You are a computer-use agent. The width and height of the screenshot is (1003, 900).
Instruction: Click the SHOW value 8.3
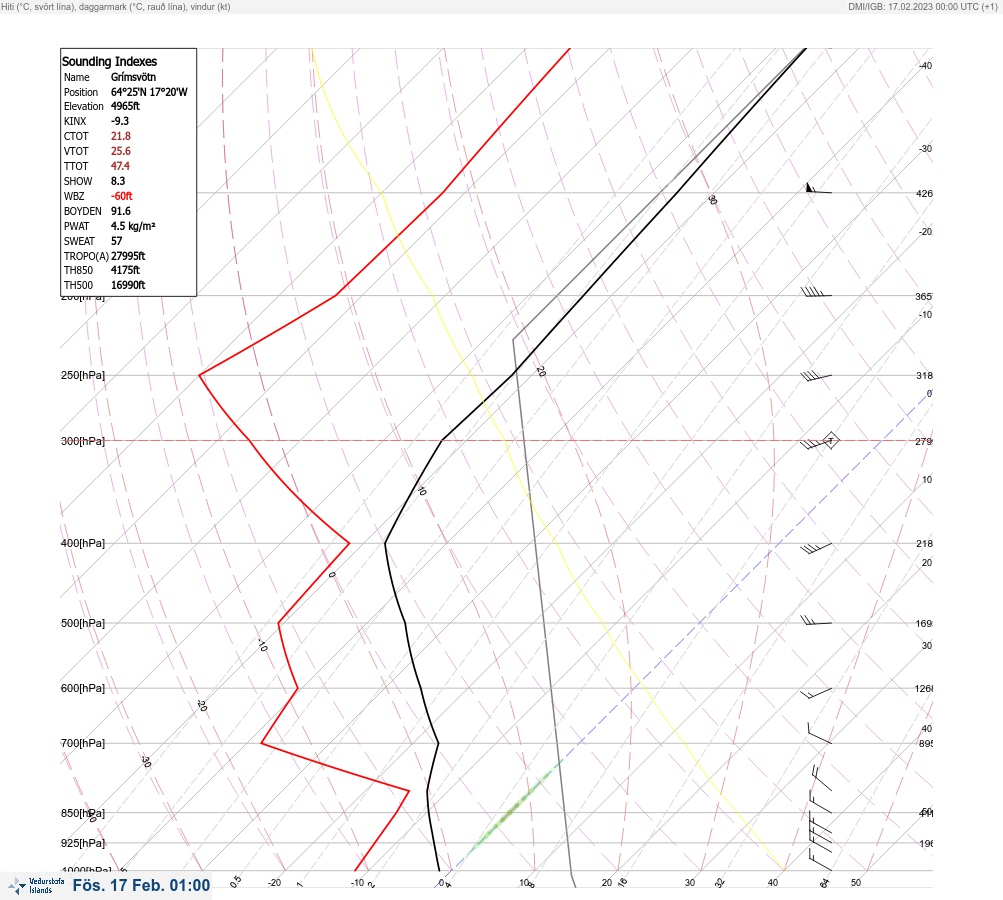pos(118,181)
